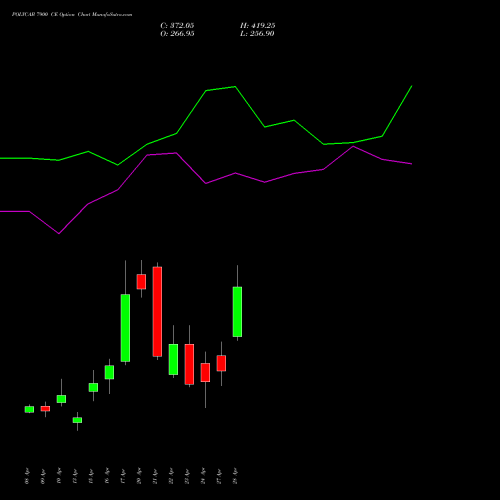The image size is (500, 500).
Task: Click the 09 Apr date label
Action: tap(43, 476)
